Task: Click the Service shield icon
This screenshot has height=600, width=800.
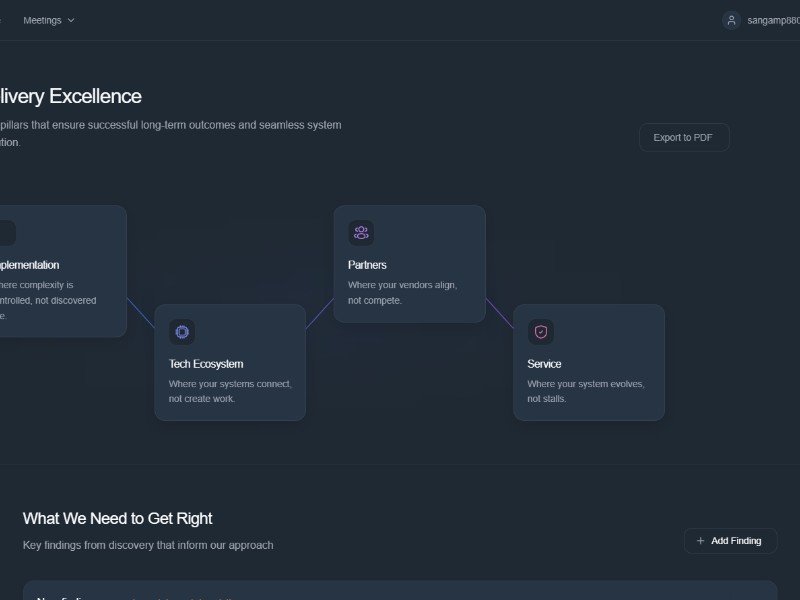Action: tap(541, 332)
